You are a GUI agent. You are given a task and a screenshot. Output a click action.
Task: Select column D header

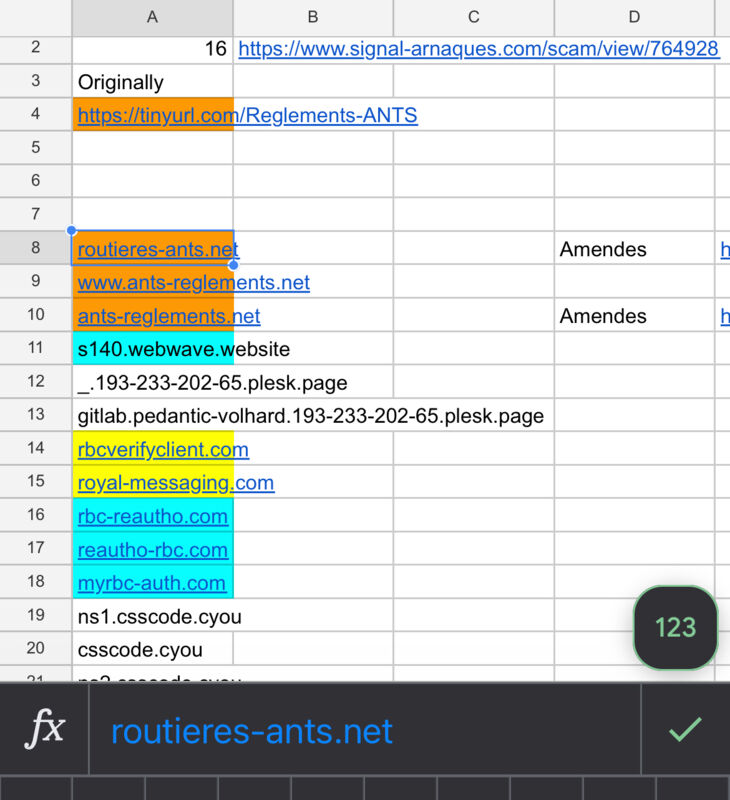point(635,17)
